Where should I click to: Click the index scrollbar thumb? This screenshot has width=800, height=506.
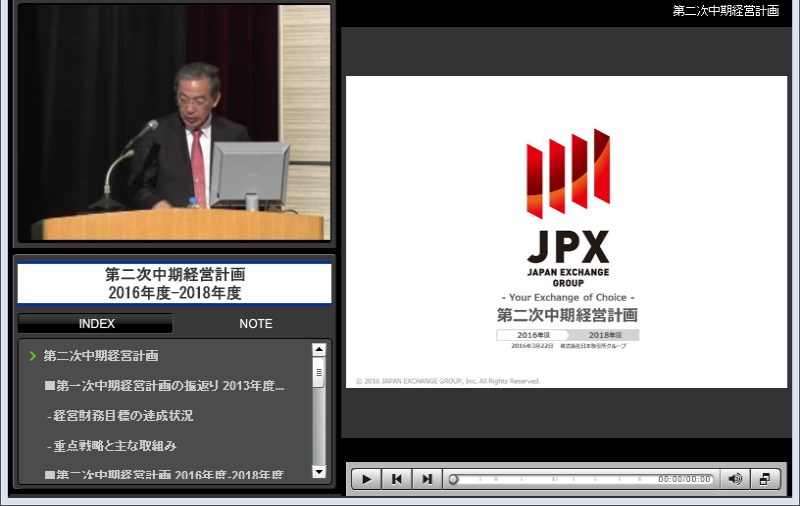(319, 372)
